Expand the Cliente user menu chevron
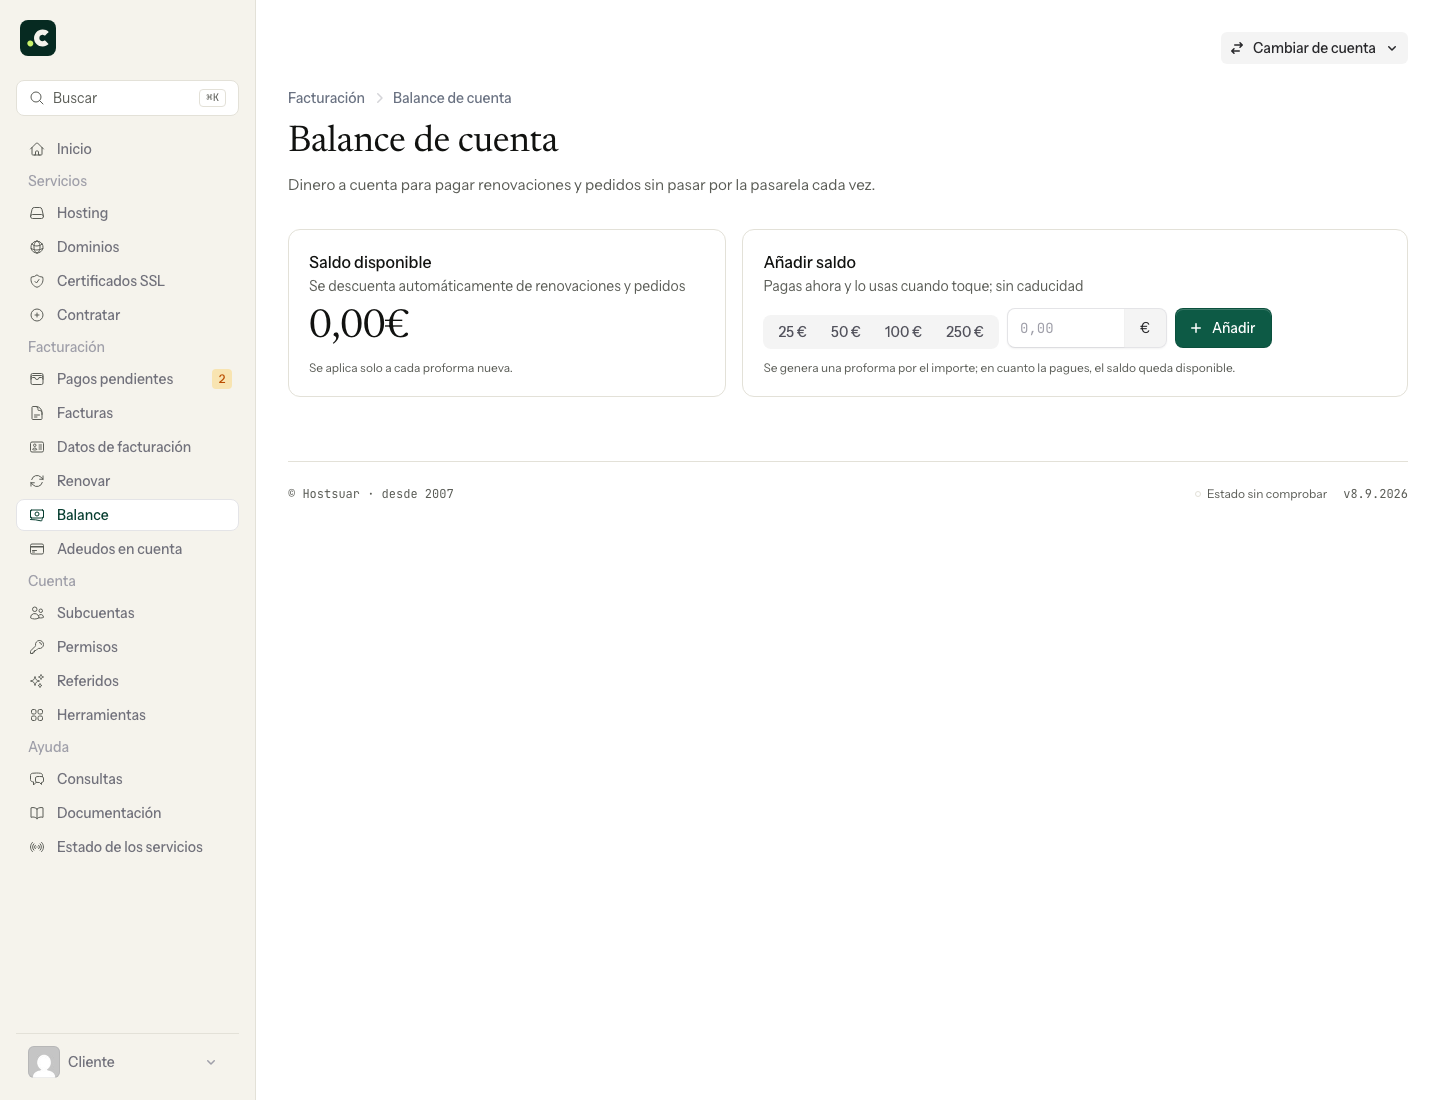Image resolution: width=1440 pixels, height=1100 pixels. (x=211, y=1062)
